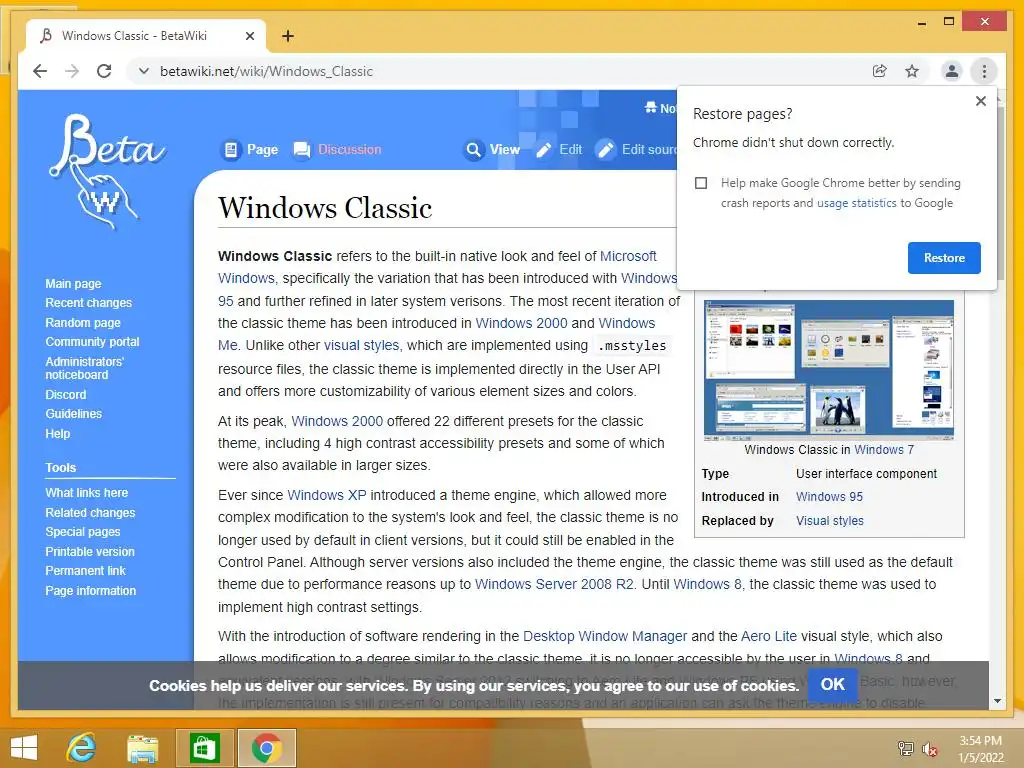The image size is (1024, 768).
Task: Open Guidelines in sidebar
Action: [73, 413]
